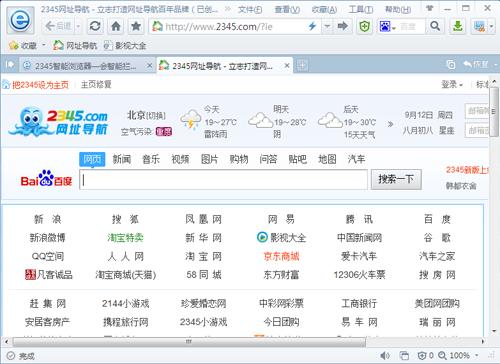This screenshot has height=364, width=500.
Task: Select the 图片 search tab
Action: click(x=209, y=159)
